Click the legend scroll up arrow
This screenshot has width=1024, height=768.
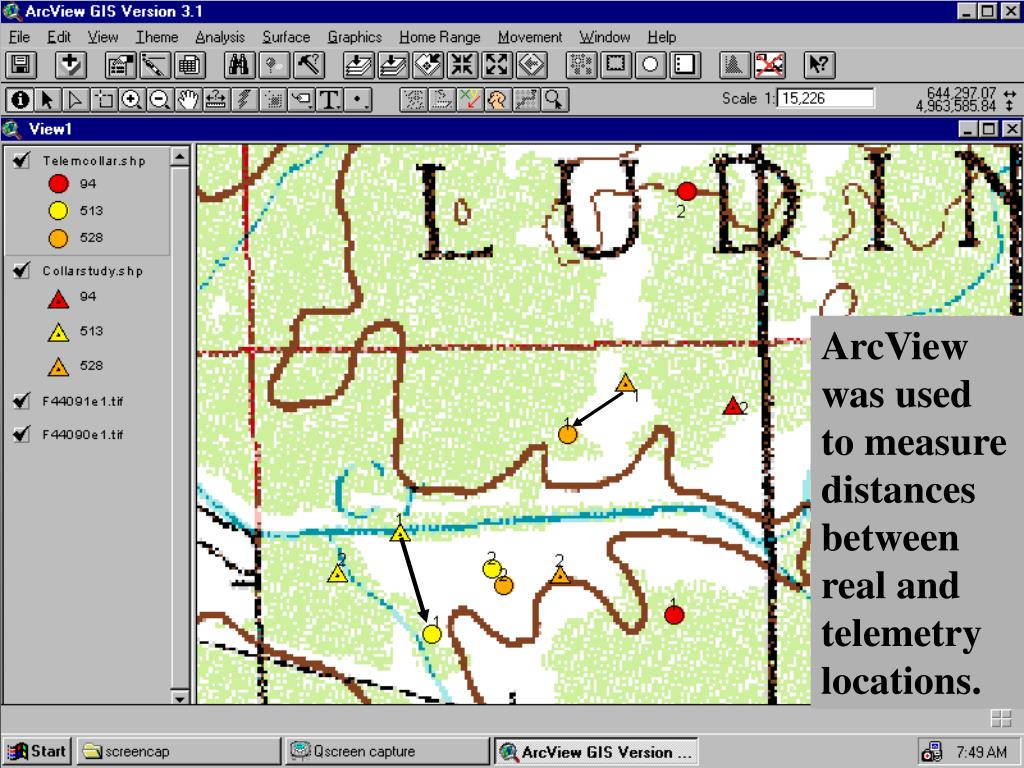click(180, 155)
